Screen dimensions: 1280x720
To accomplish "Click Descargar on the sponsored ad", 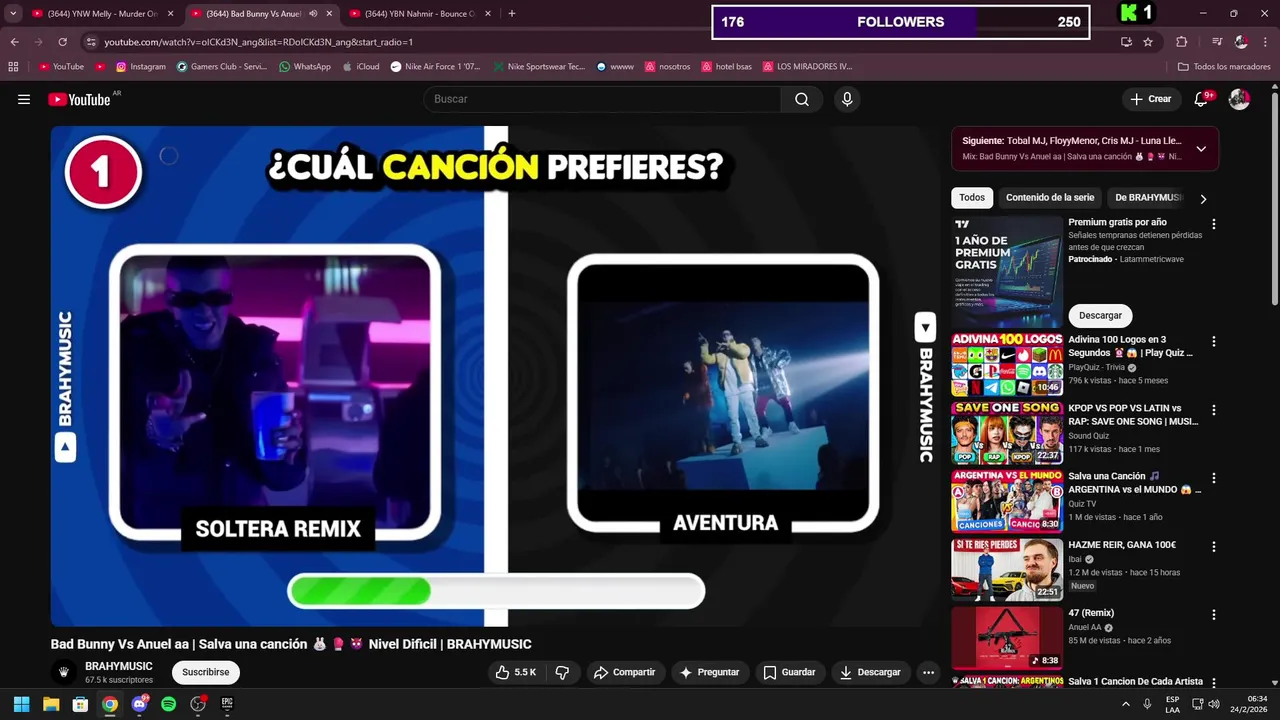I will point(1100,315).
